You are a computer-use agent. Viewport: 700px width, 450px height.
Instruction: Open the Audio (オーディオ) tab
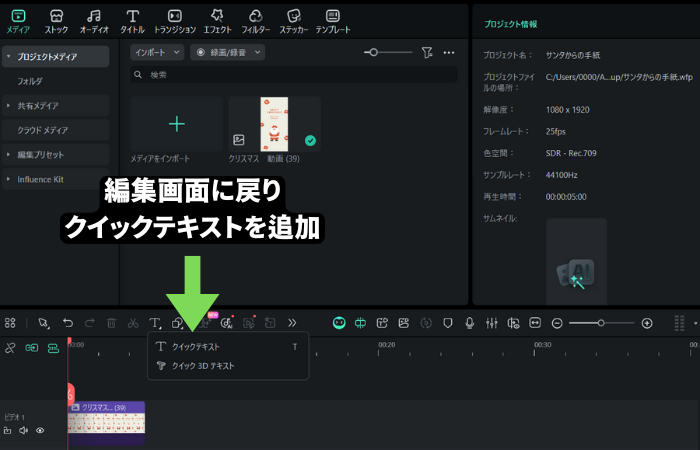coord(94,22)
